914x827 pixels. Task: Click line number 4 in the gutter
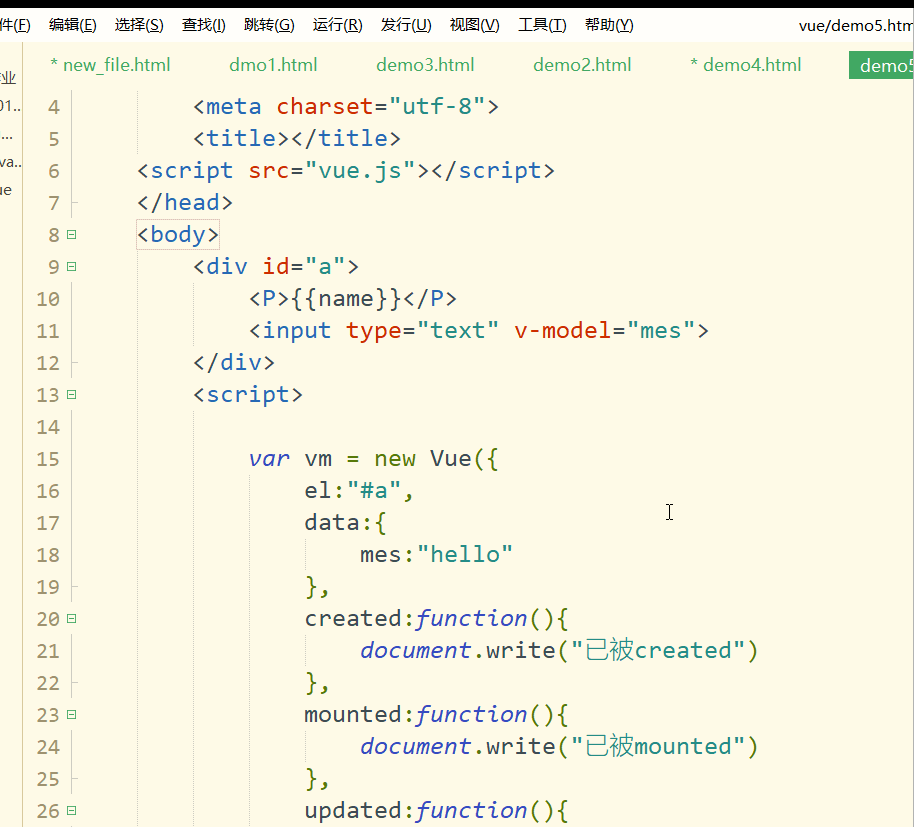pos(54,107)
